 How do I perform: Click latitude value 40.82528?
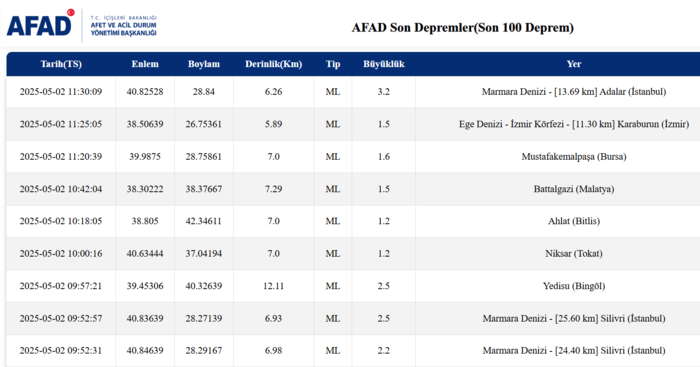click(145, 92)
